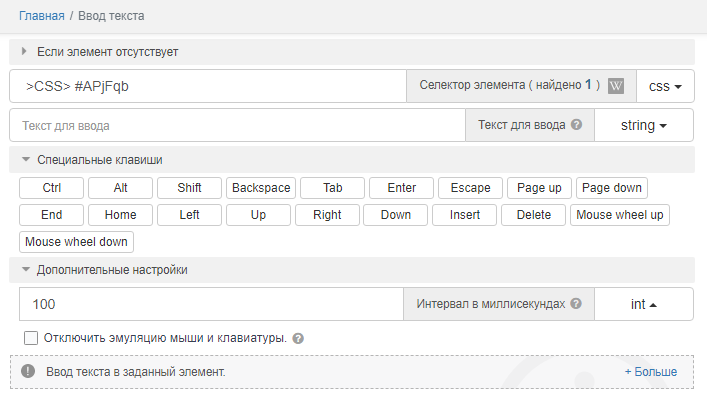The image size is (707, 396).
Task: Insert the Page down key
Action: pos(612,188)
